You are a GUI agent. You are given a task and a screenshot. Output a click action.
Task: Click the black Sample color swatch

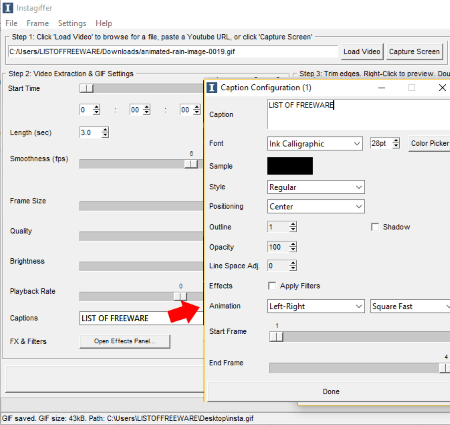[290, 166]
